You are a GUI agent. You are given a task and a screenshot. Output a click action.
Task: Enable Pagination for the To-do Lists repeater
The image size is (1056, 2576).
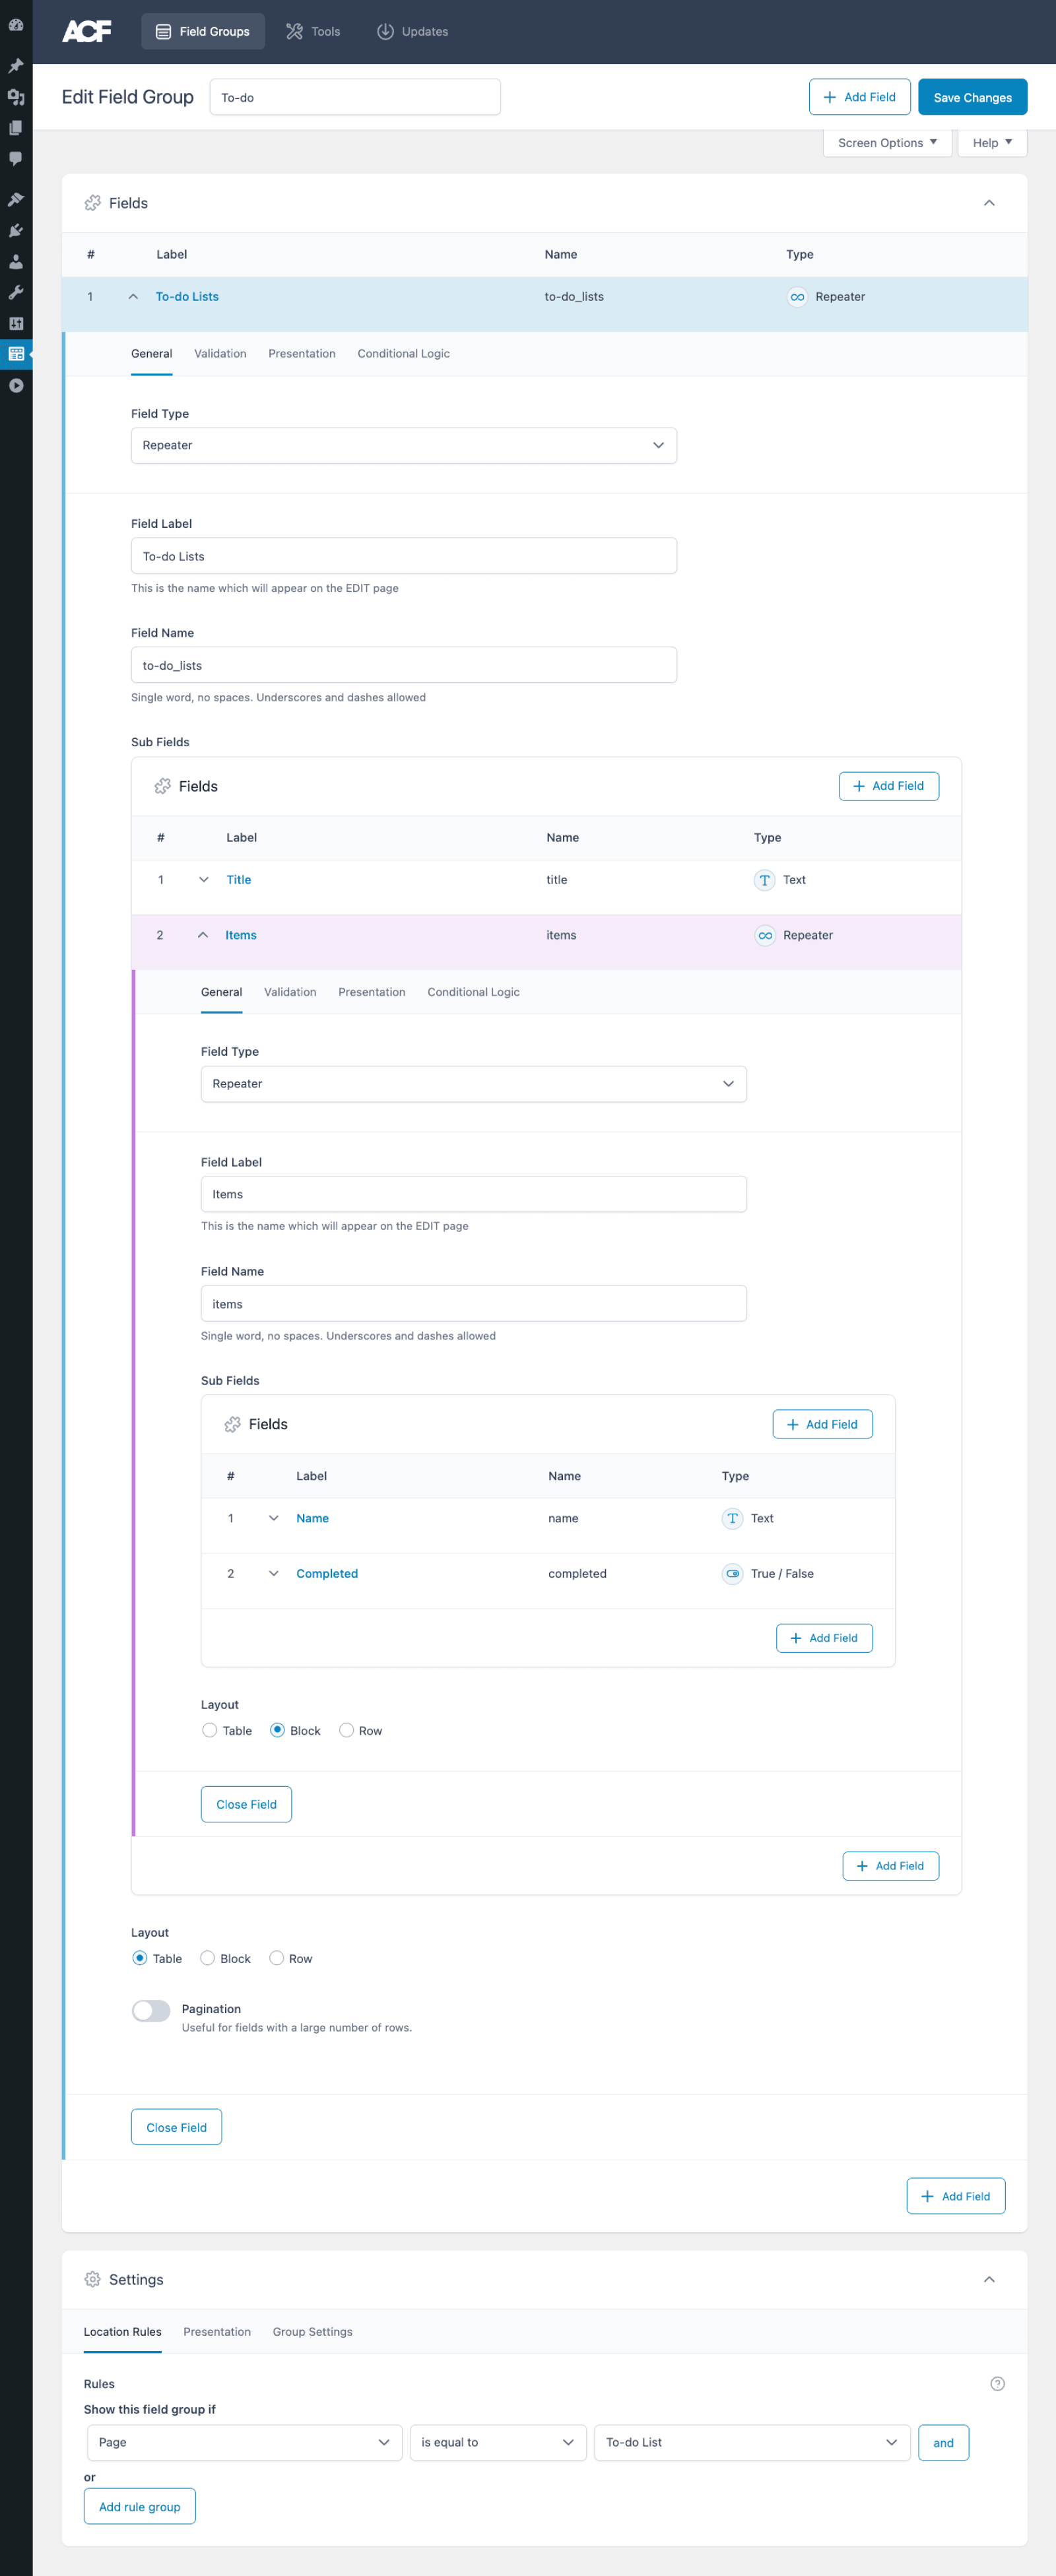point(151,2010)
